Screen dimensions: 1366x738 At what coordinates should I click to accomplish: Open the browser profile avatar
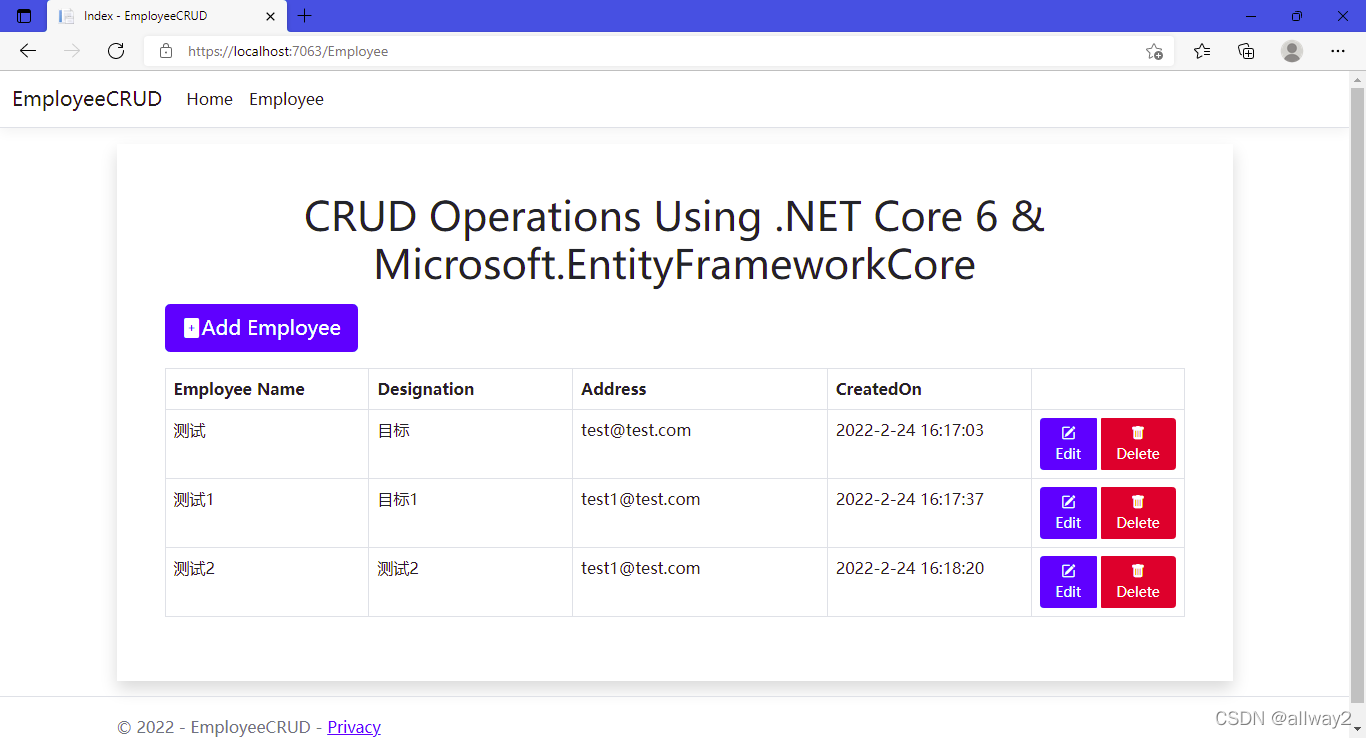1292,51
